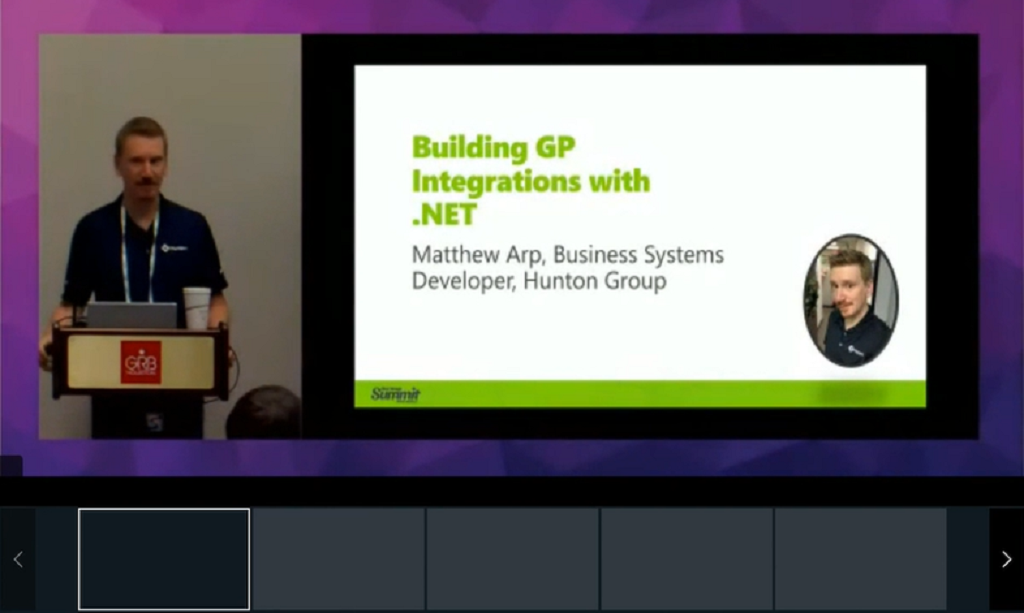This screenshot has width=1024, height=613.
Task: Open the fifth thumbnail in the filmstrip
Action: pos(860,559)
